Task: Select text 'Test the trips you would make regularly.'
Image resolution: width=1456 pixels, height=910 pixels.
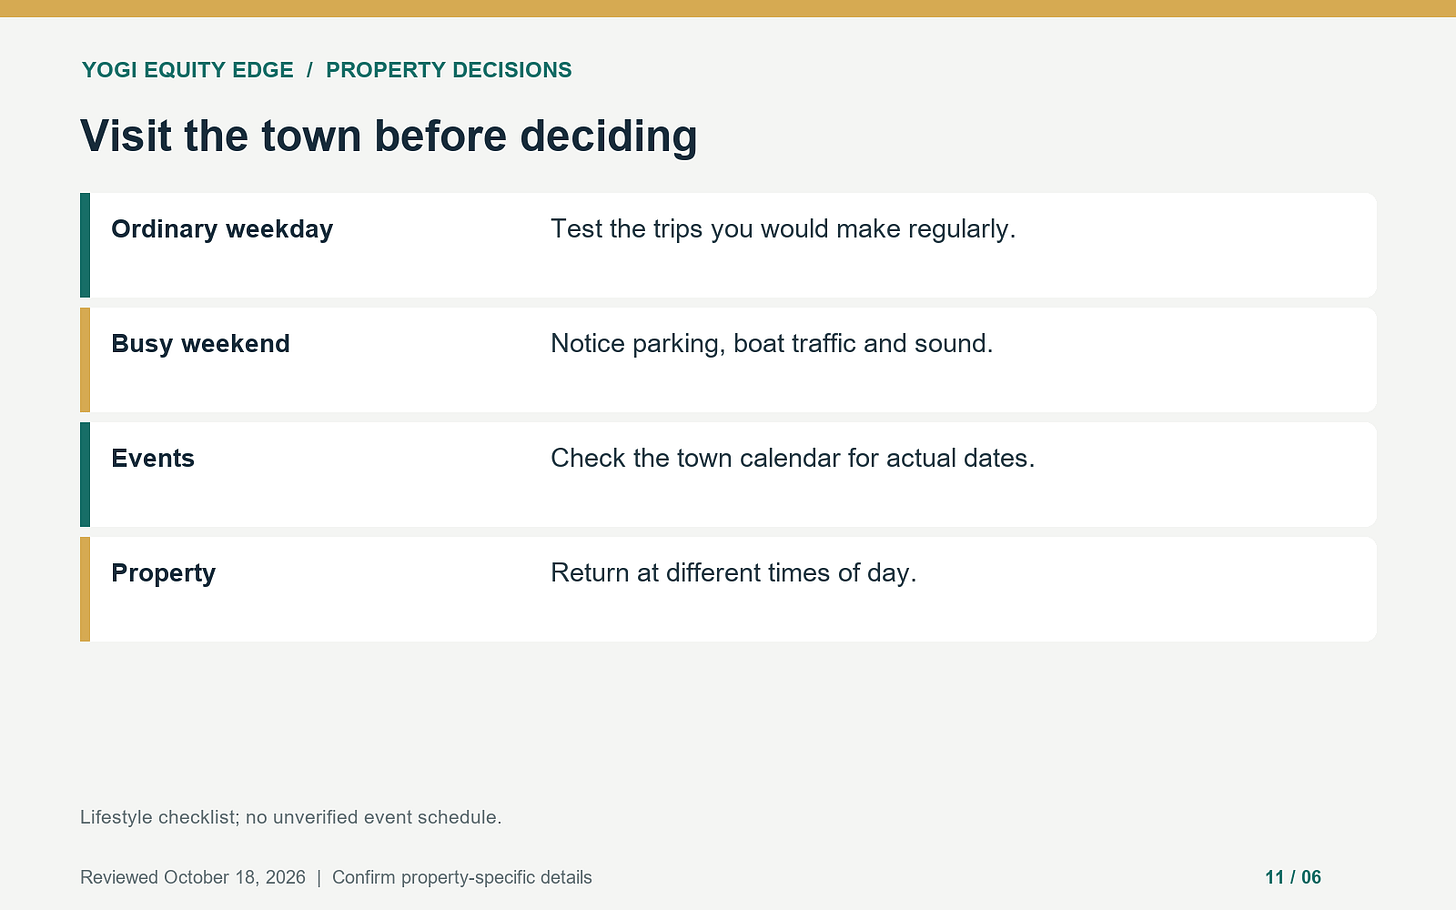Action: pos(783,229)
